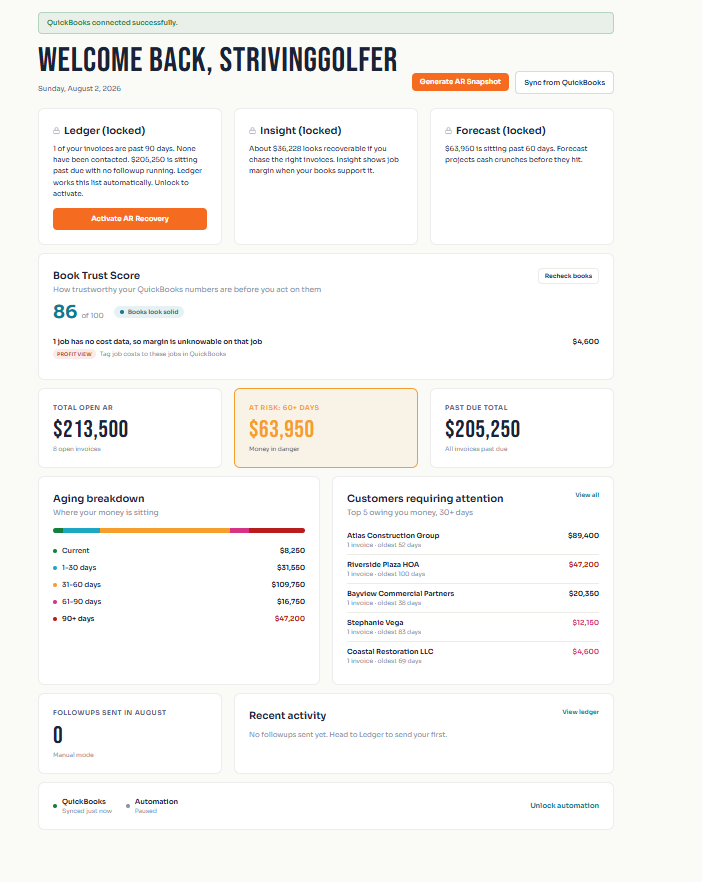702x882 pixels.
Task: Select Riverside Plaza HOA customer row
Action: [473, 569]
